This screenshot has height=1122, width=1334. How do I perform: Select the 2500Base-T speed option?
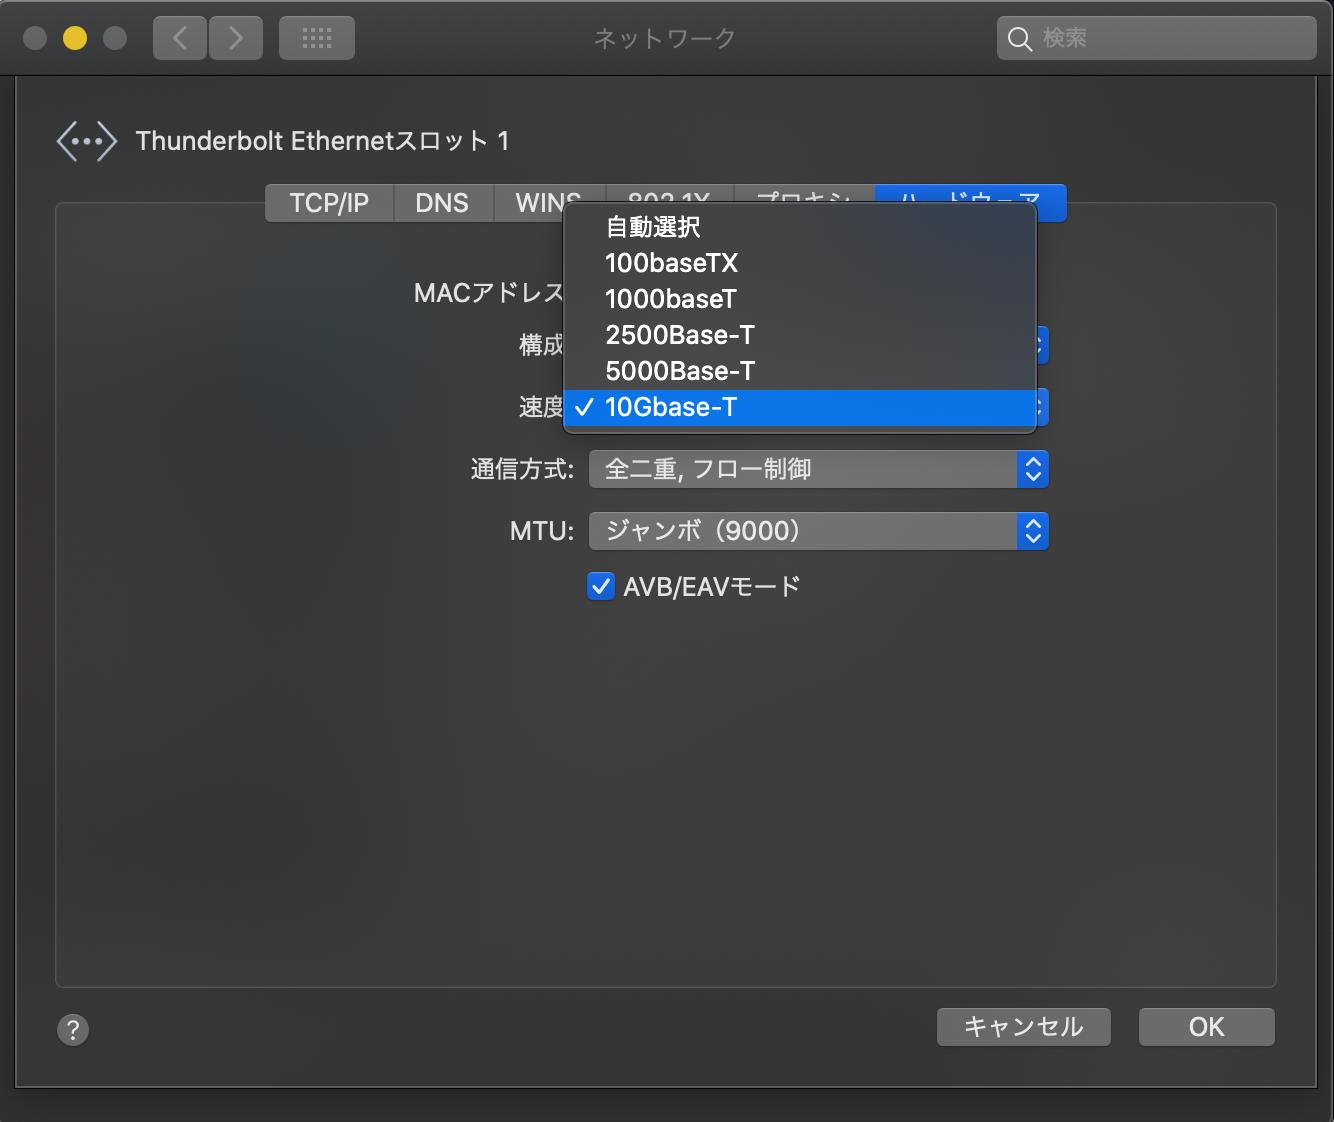(679, 335)
